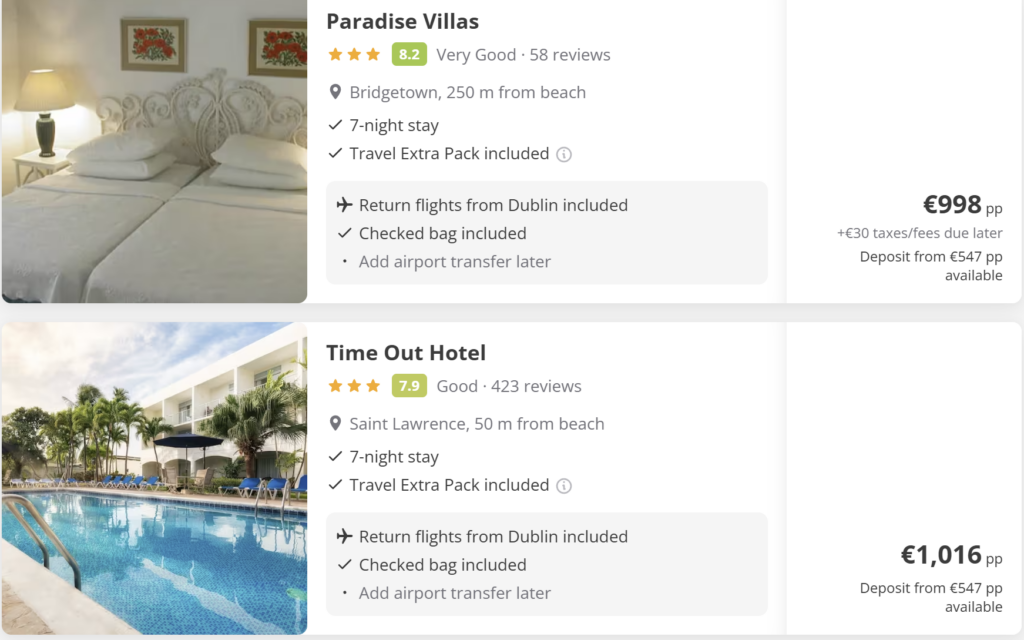Click the location pin icon near Saint Lawrence
1024x640 pixels.
coord(336,424)
